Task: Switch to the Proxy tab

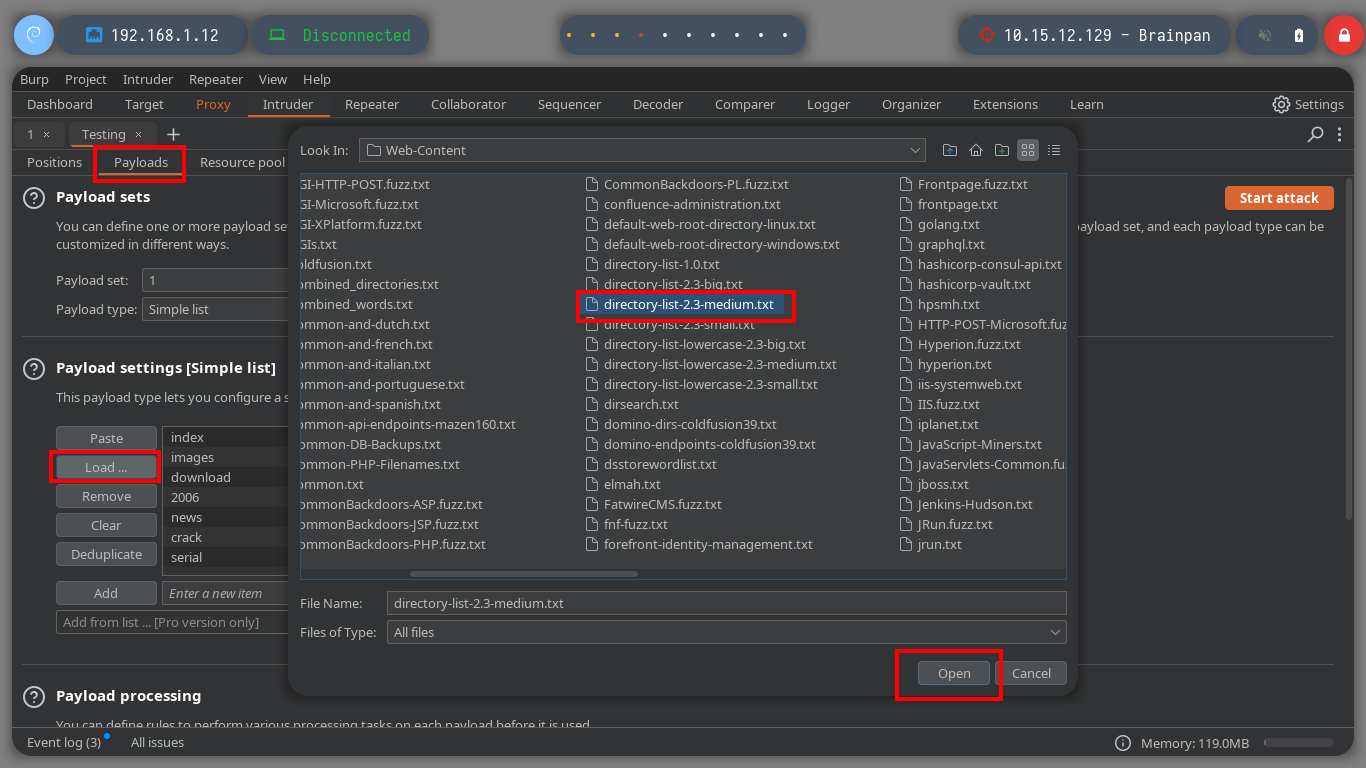Action: pyautogui.click(x=213, y=104)
